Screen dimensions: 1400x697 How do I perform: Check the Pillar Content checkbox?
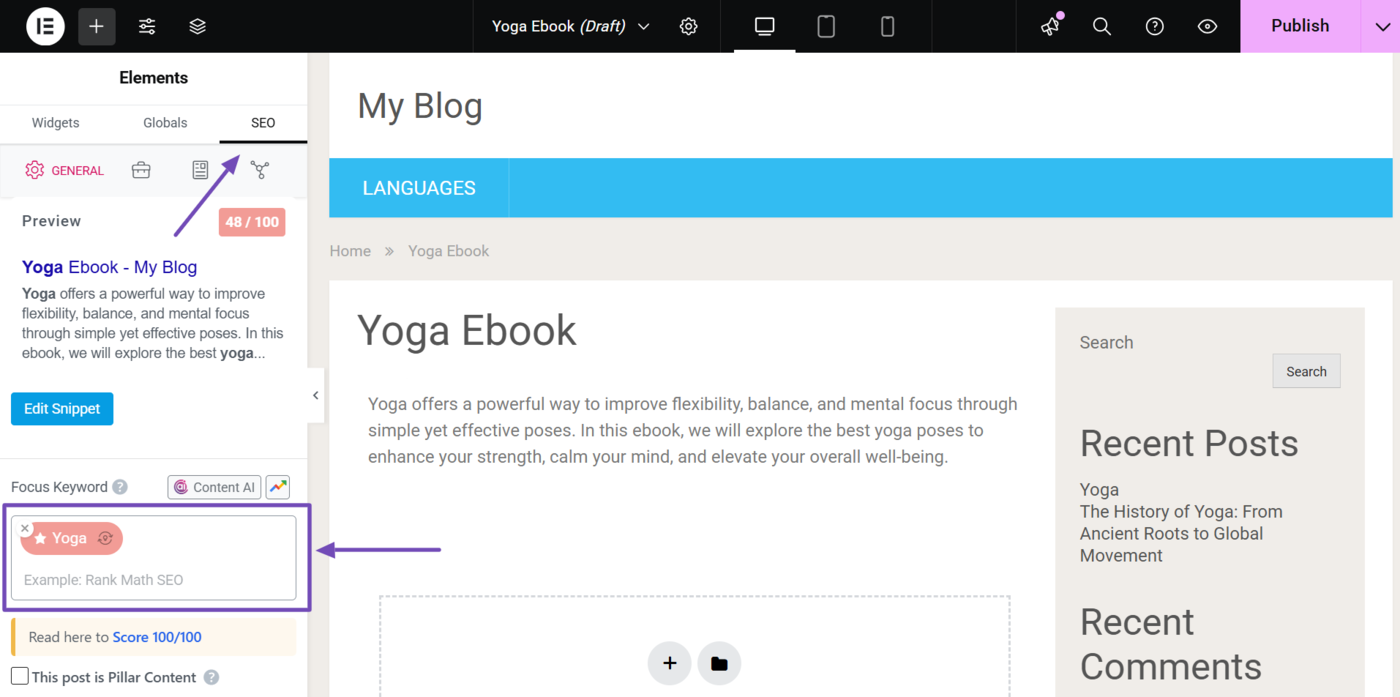[x=20, y=677]
